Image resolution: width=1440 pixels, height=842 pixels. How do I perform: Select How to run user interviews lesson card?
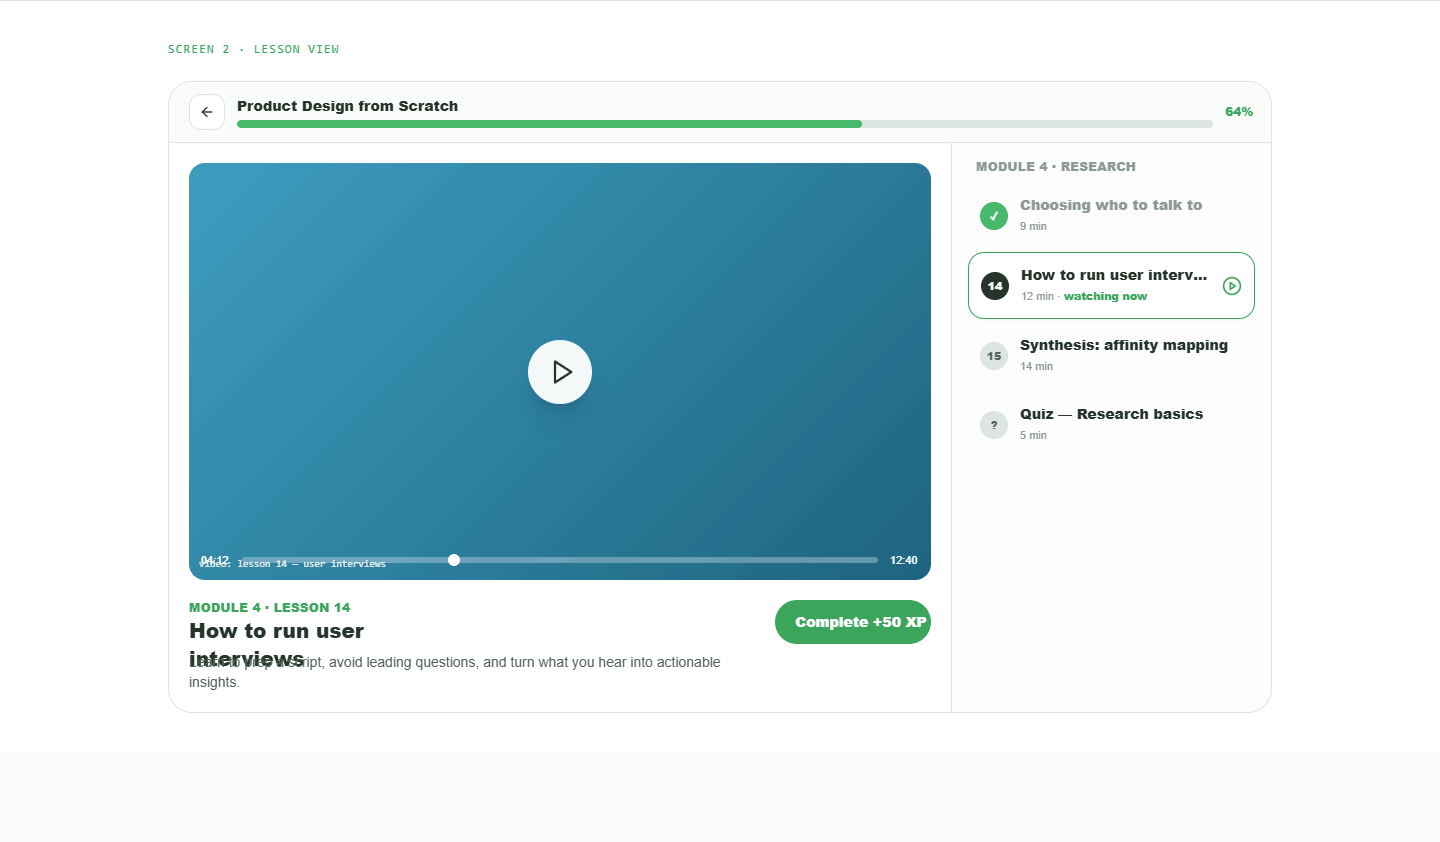1111,285
